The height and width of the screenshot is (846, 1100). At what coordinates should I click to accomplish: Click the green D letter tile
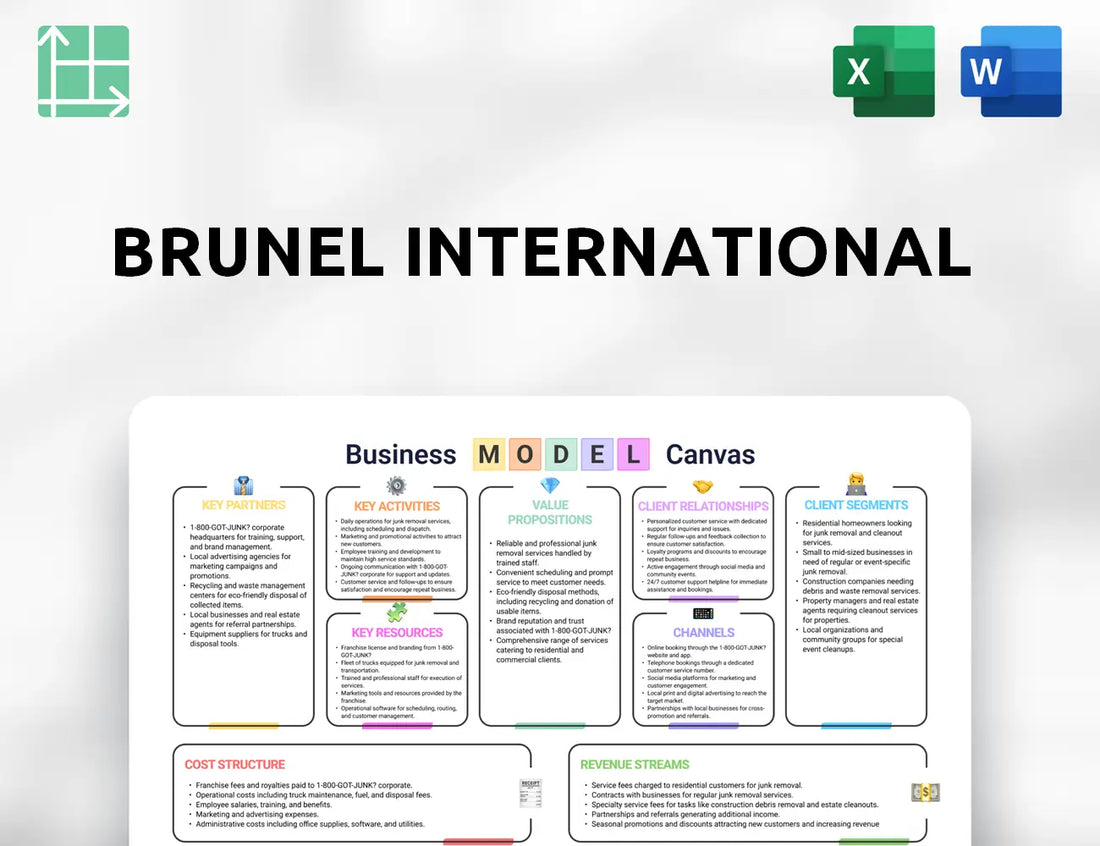(561, 455)
